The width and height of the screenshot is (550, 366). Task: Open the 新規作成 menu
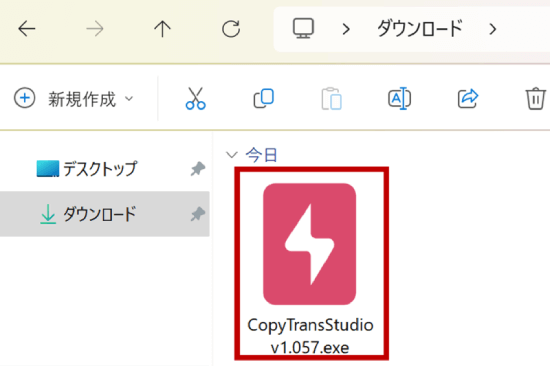74,99
